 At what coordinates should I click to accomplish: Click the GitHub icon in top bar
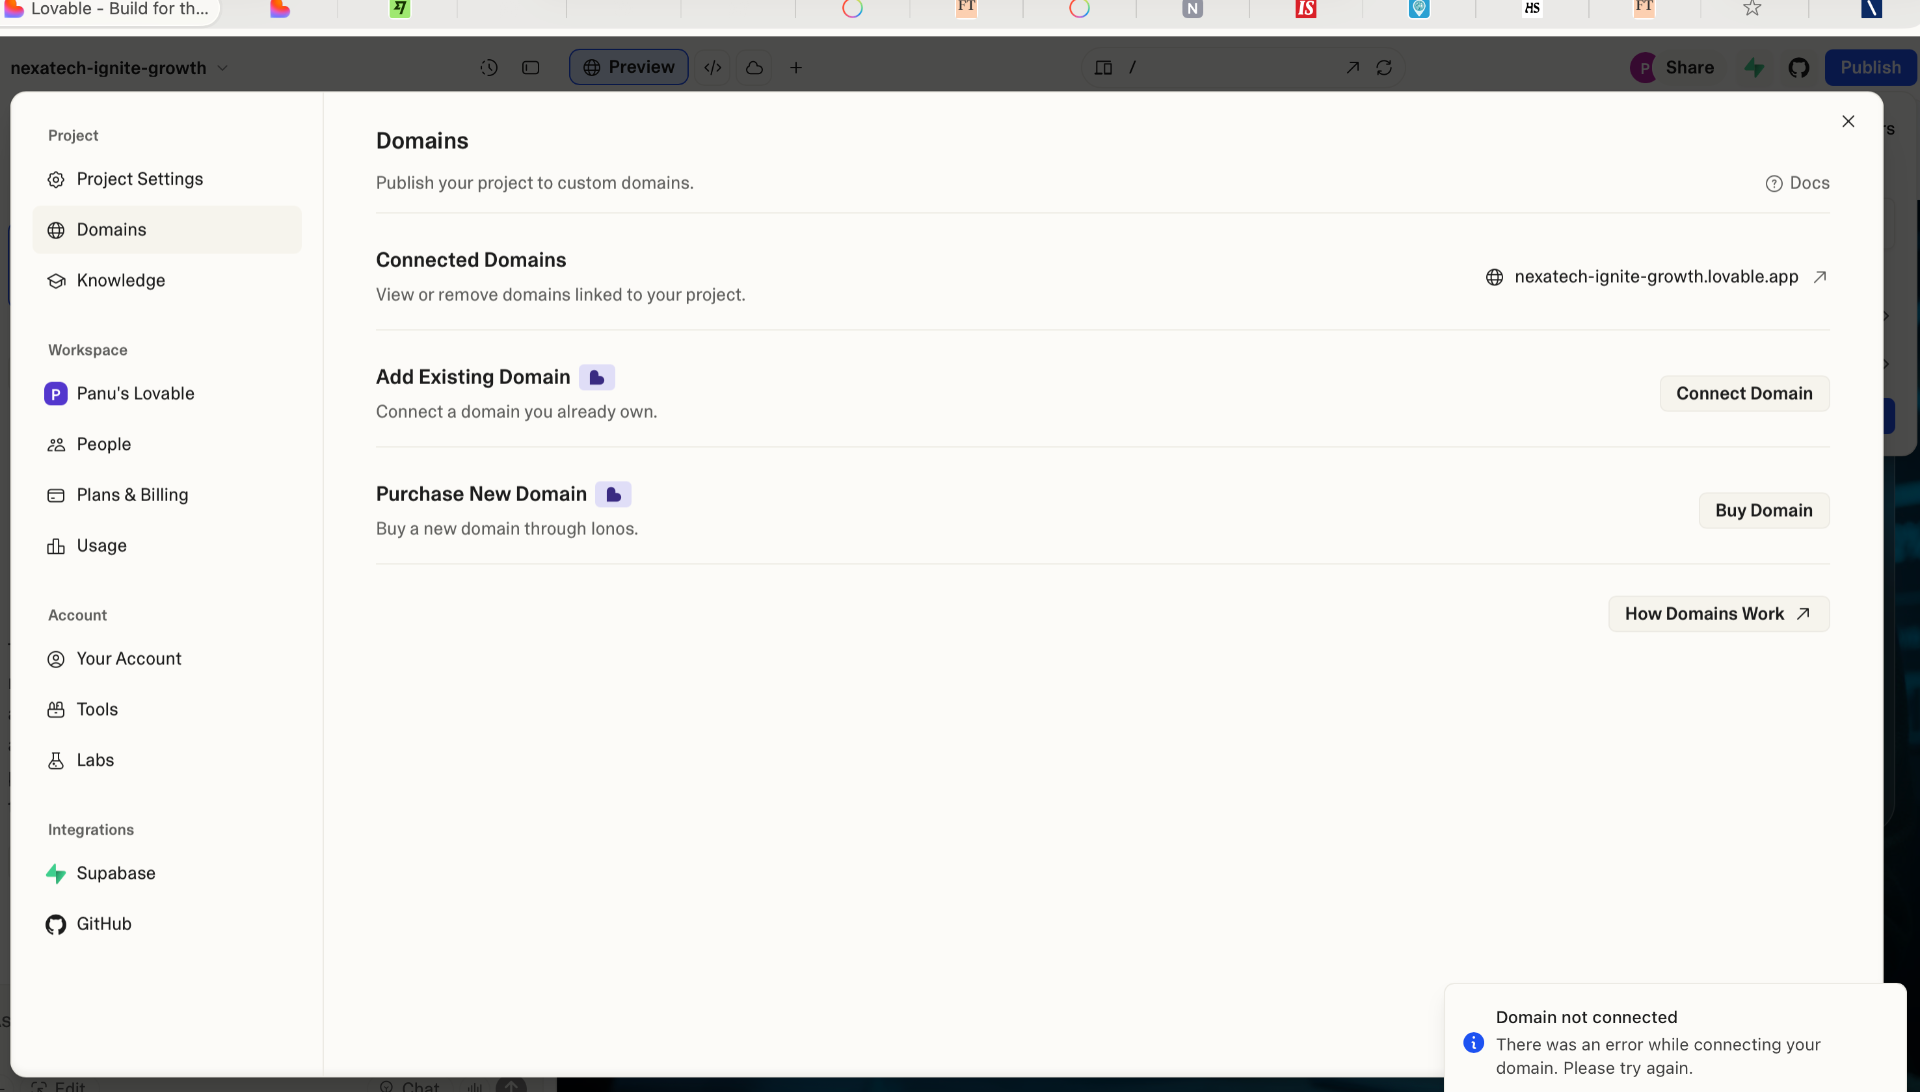point(1799,68)
